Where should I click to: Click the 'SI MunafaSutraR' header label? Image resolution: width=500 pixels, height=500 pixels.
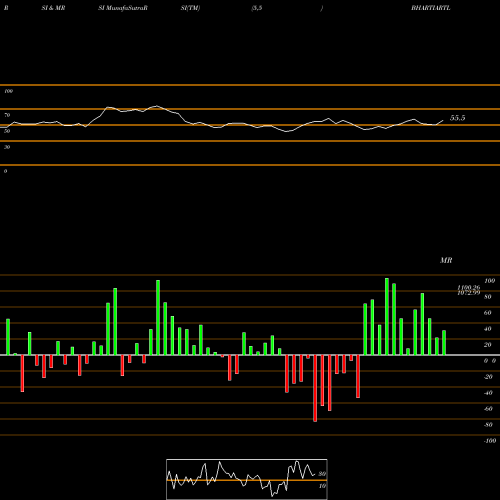tap(123, 8)
